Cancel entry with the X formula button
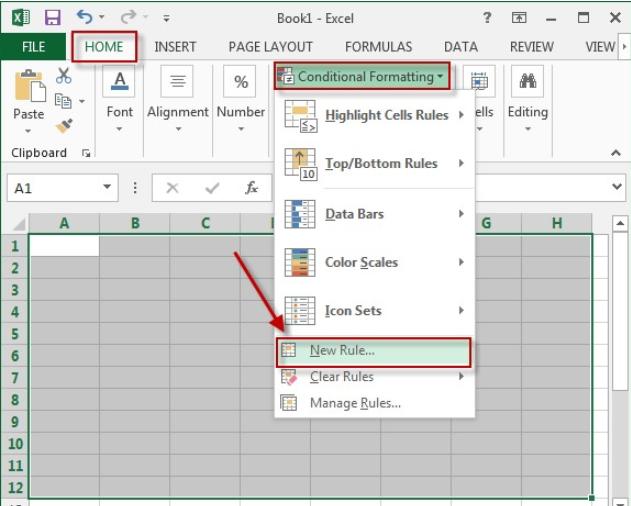631x506 pixels. click(172, 188)
